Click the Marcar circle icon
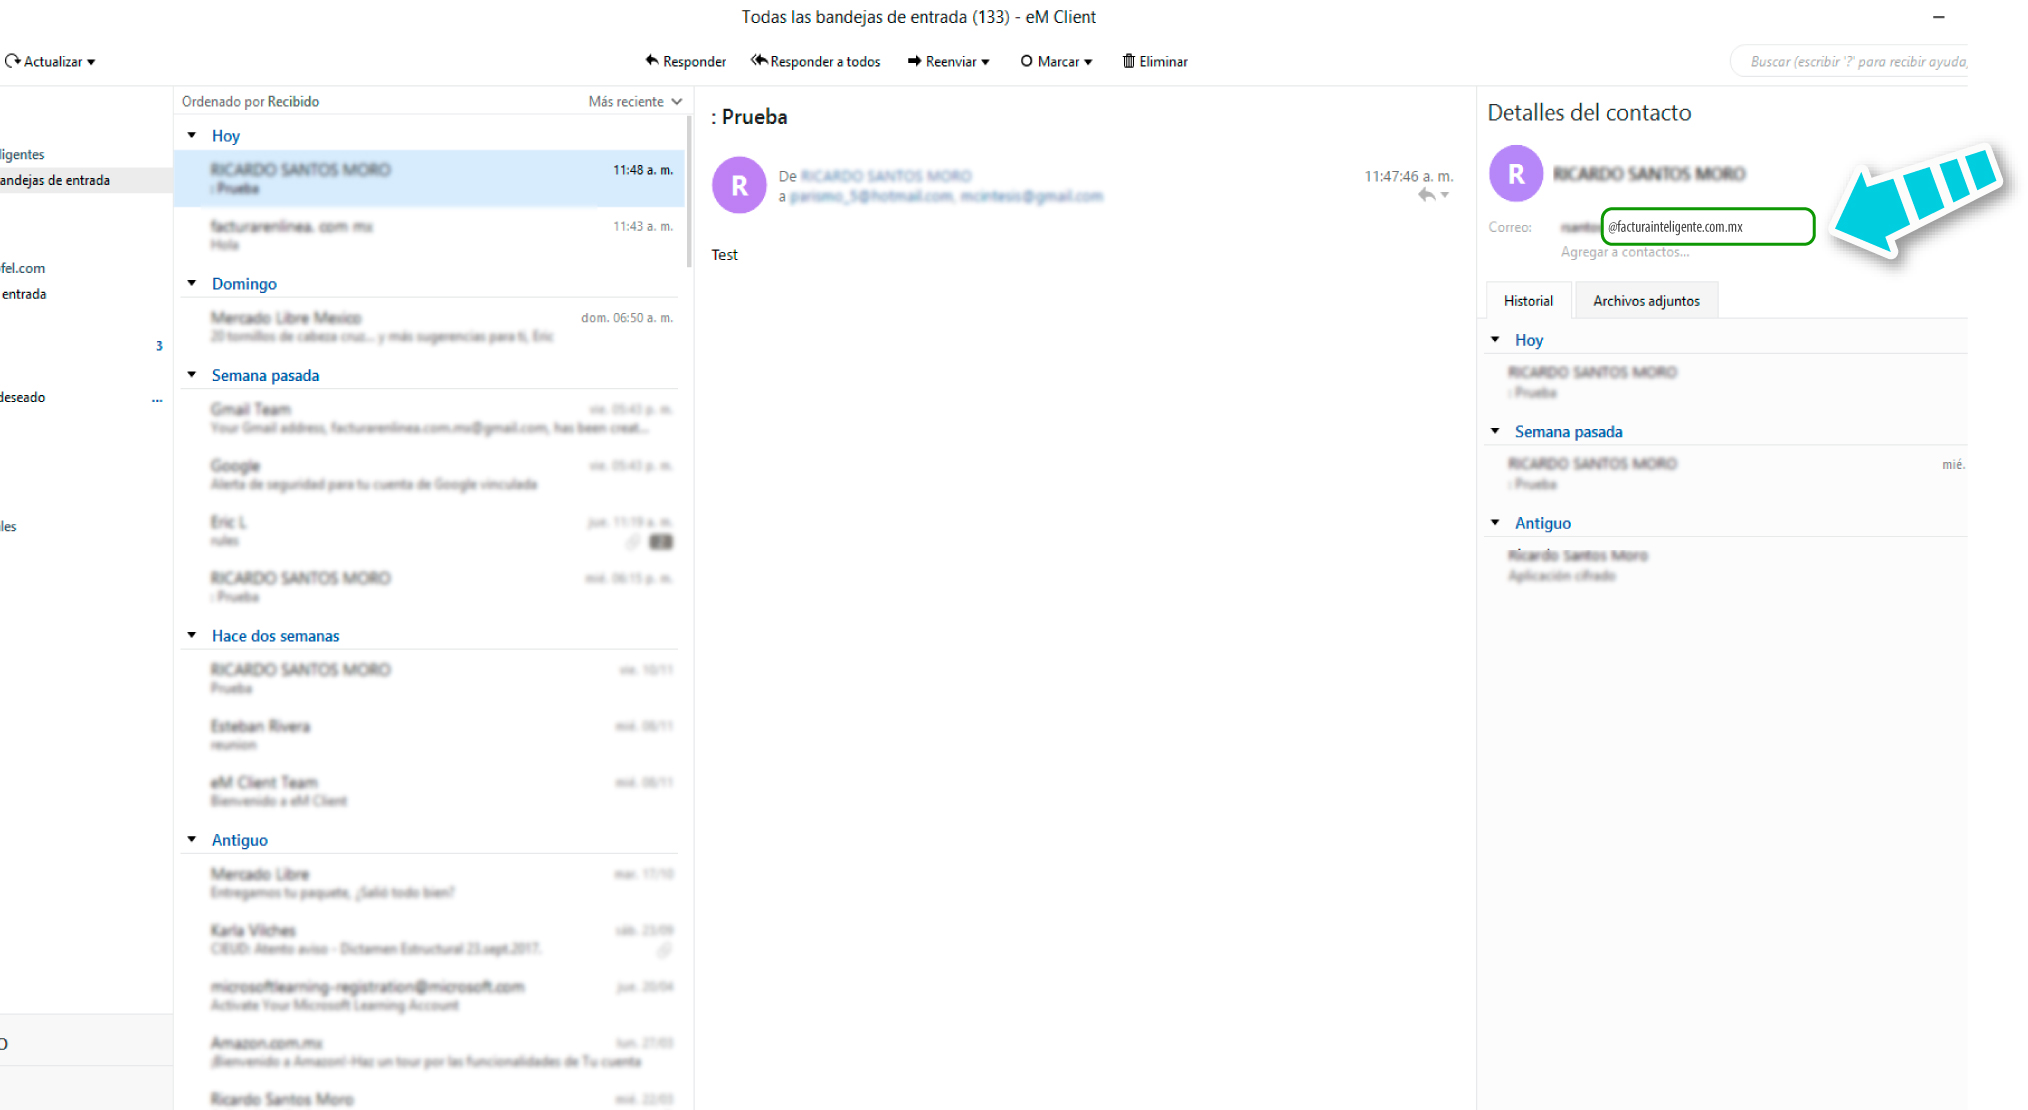 pyautogui.click(x=1026, y=61)
